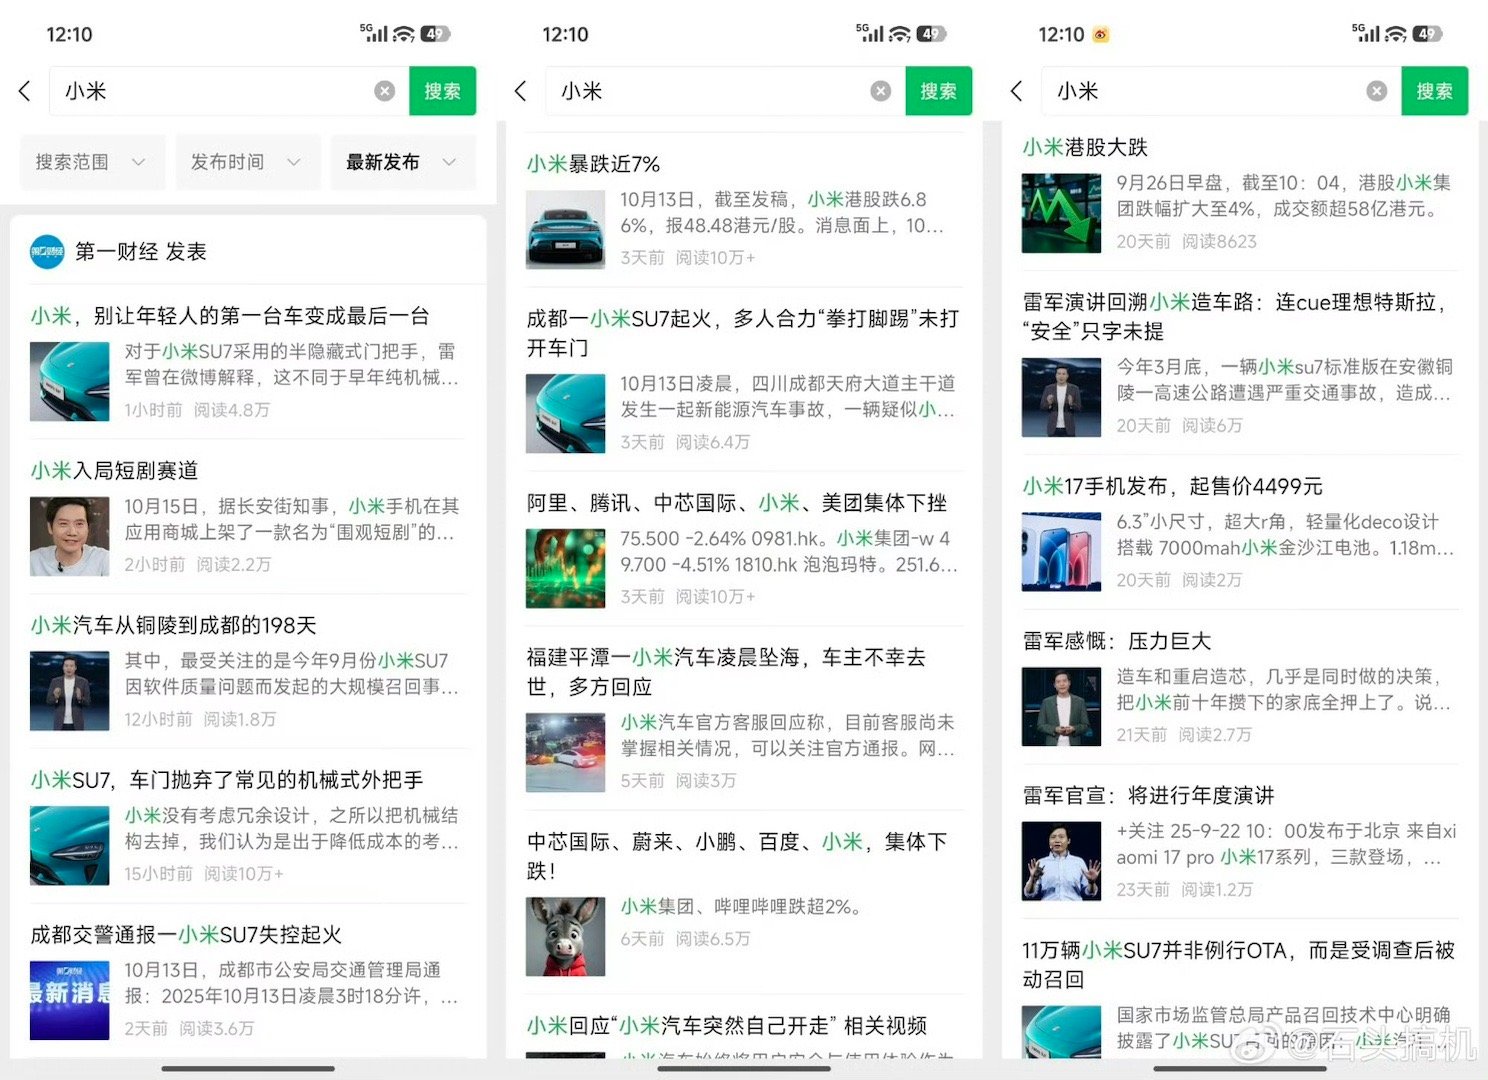This screenshot has height=1080, width=1488.
Task: Tap battery indicator above the 小米港股大跌 screen
Action: click(1427, 34)
